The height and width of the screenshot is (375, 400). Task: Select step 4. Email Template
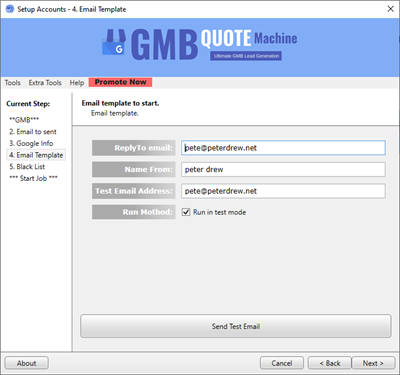click(36, 155)
